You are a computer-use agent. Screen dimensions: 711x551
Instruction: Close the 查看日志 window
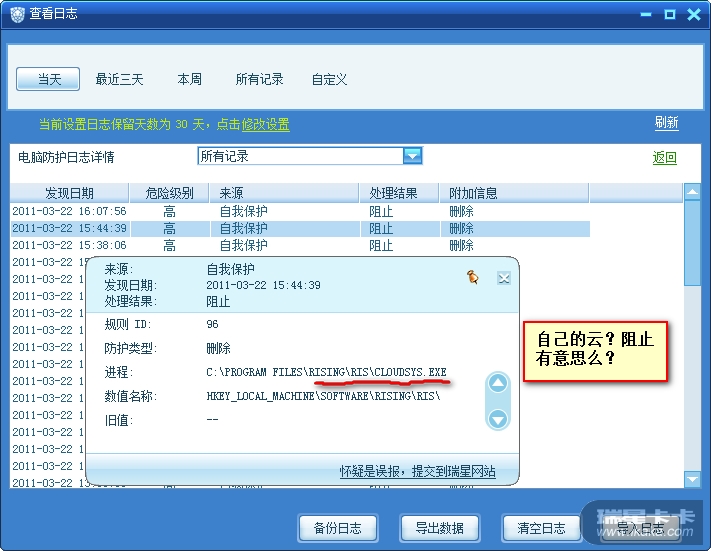click(694, 15)
